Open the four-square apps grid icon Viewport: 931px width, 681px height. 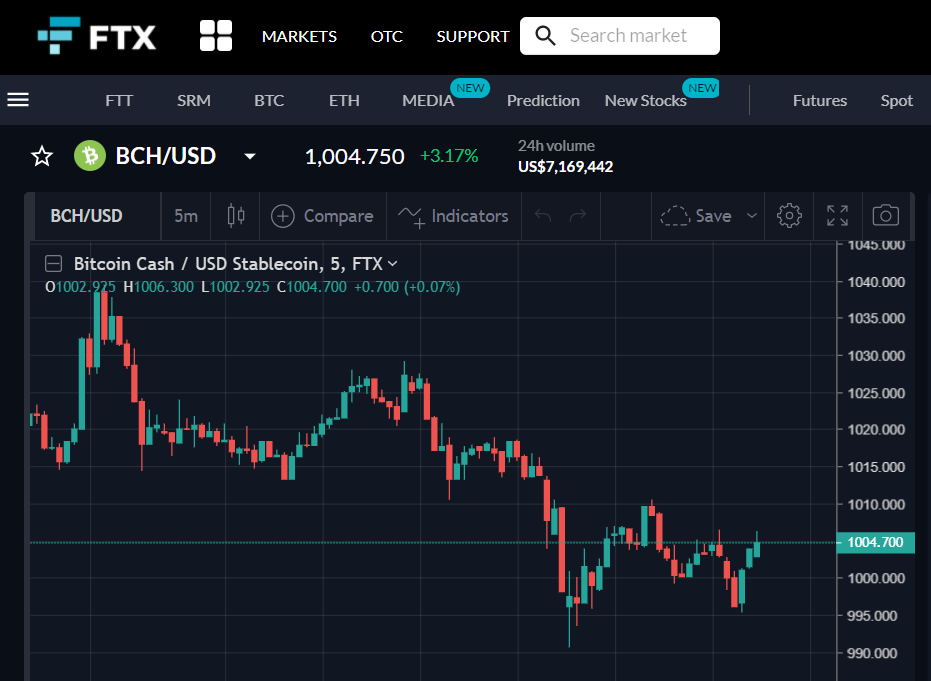tap(216, 36)
